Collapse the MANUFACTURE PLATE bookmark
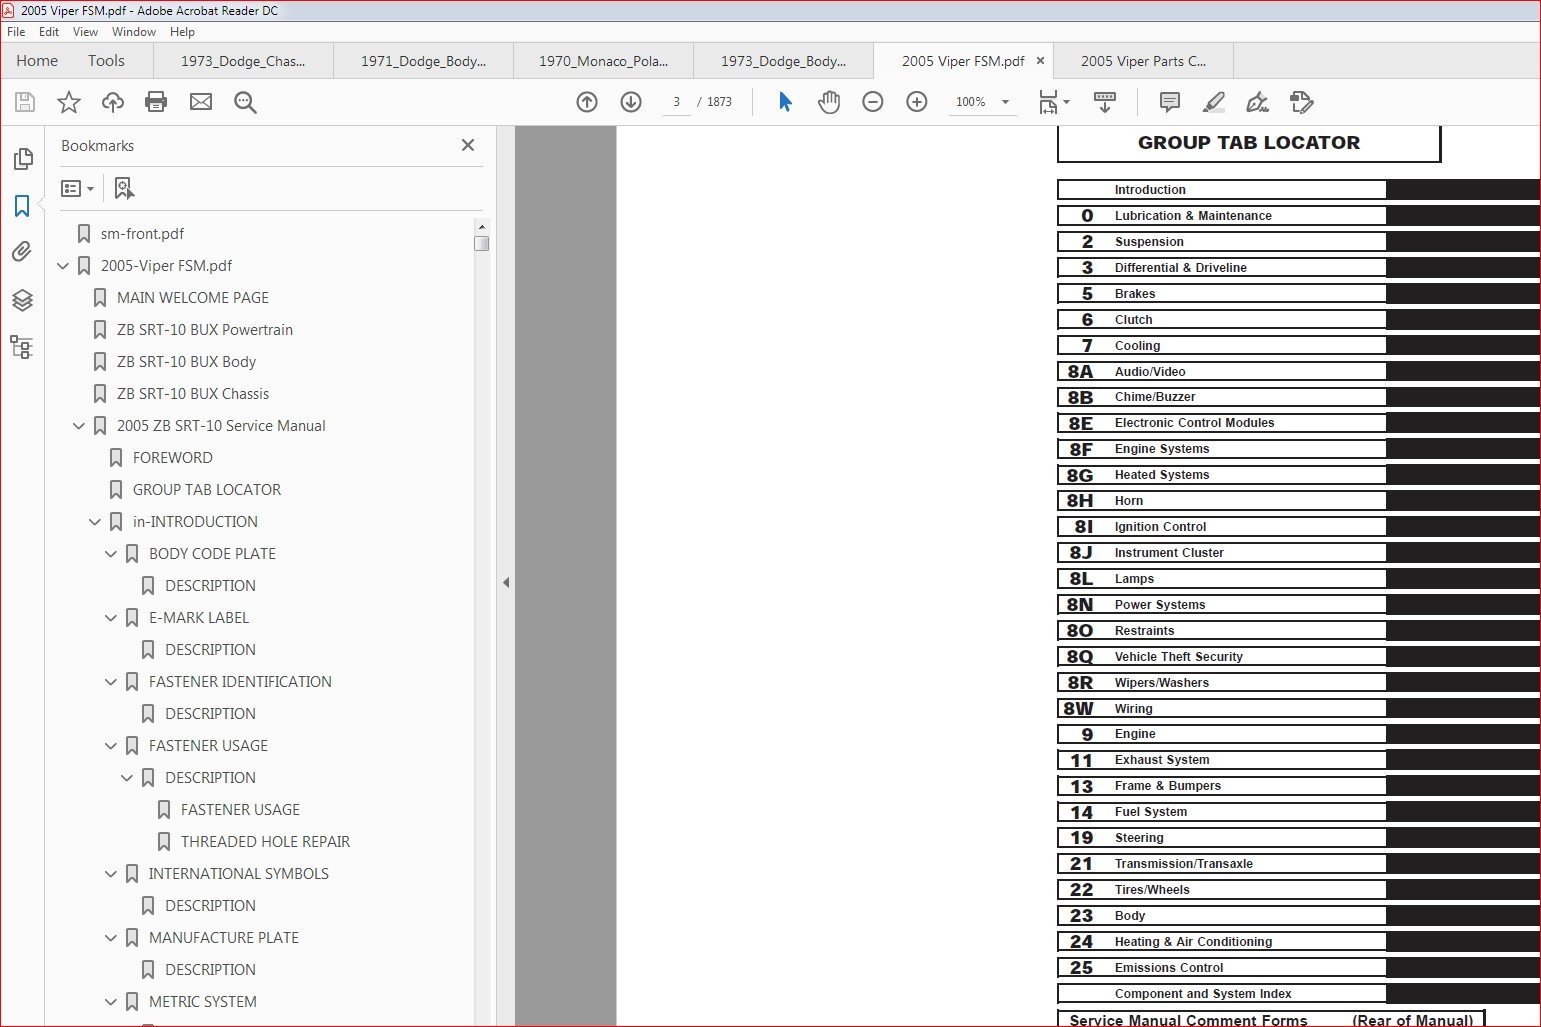 [x=111, y=938]
